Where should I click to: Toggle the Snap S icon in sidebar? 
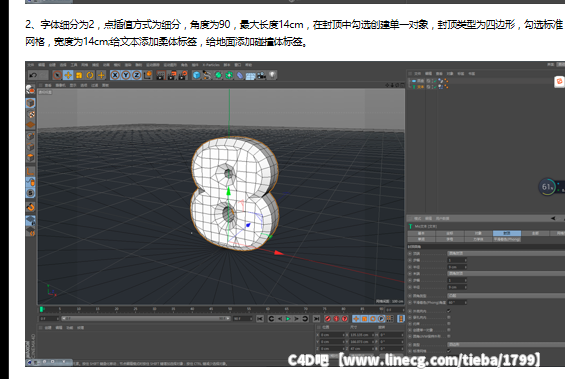click(30, 193)
